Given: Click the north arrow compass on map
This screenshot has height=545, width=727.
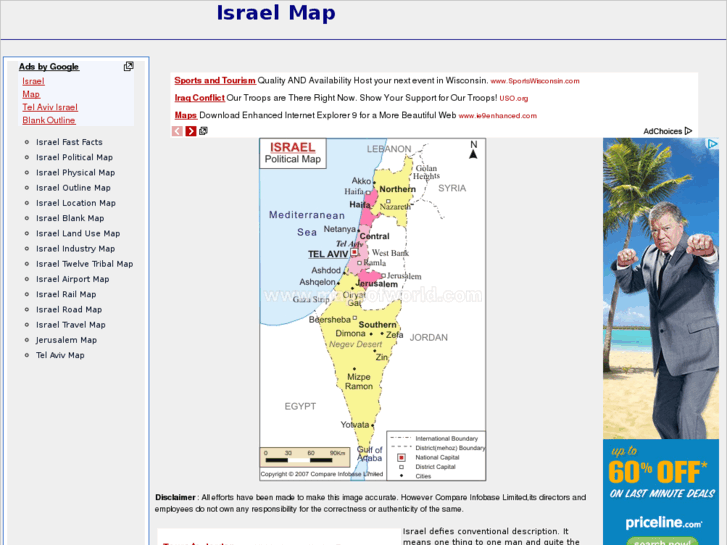Looking at the screenshot, I should [x=473, y=150].
